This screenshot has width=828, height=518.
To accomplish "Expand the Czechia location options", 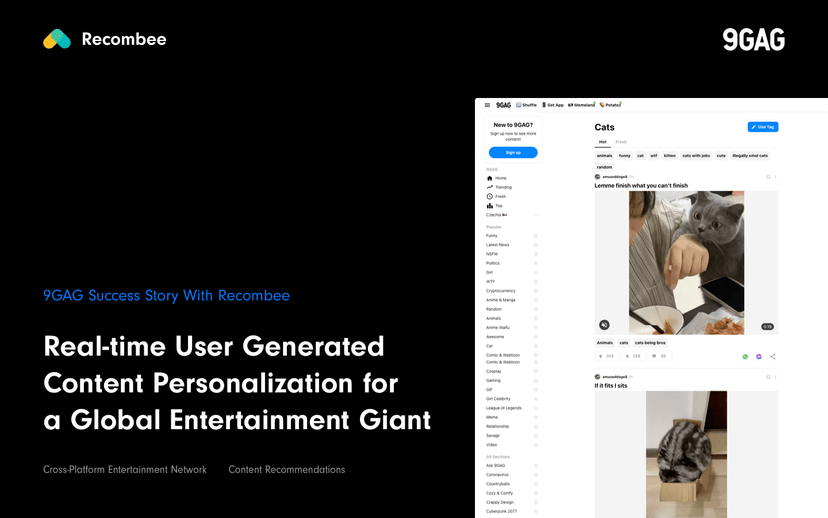I will coord(536,215).
